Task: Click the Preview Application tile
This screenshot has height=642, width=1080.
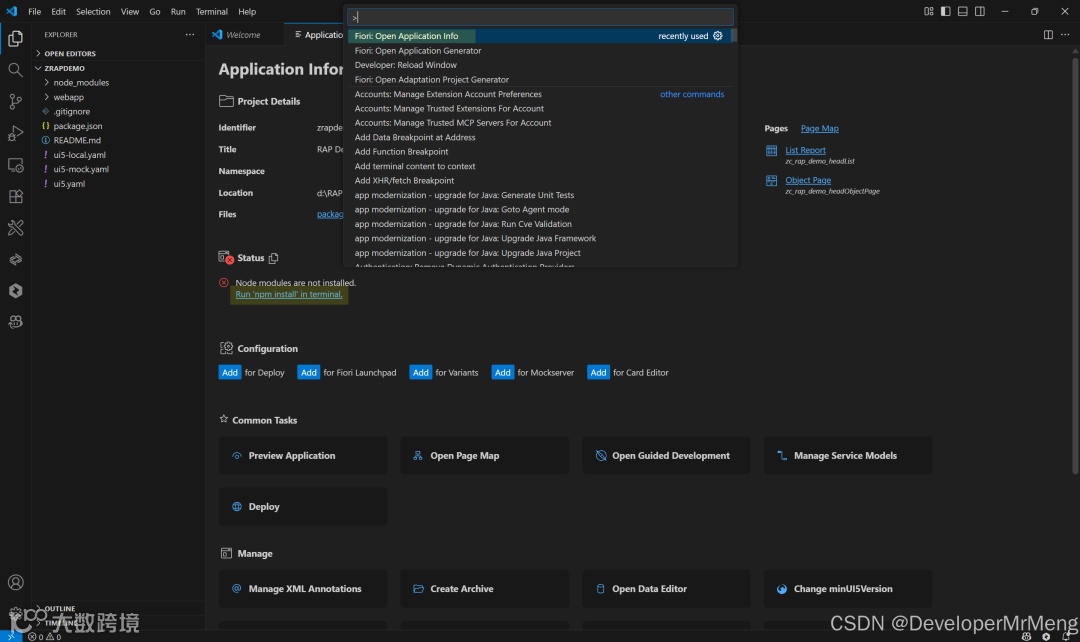Action: click(x=302, y=455)
